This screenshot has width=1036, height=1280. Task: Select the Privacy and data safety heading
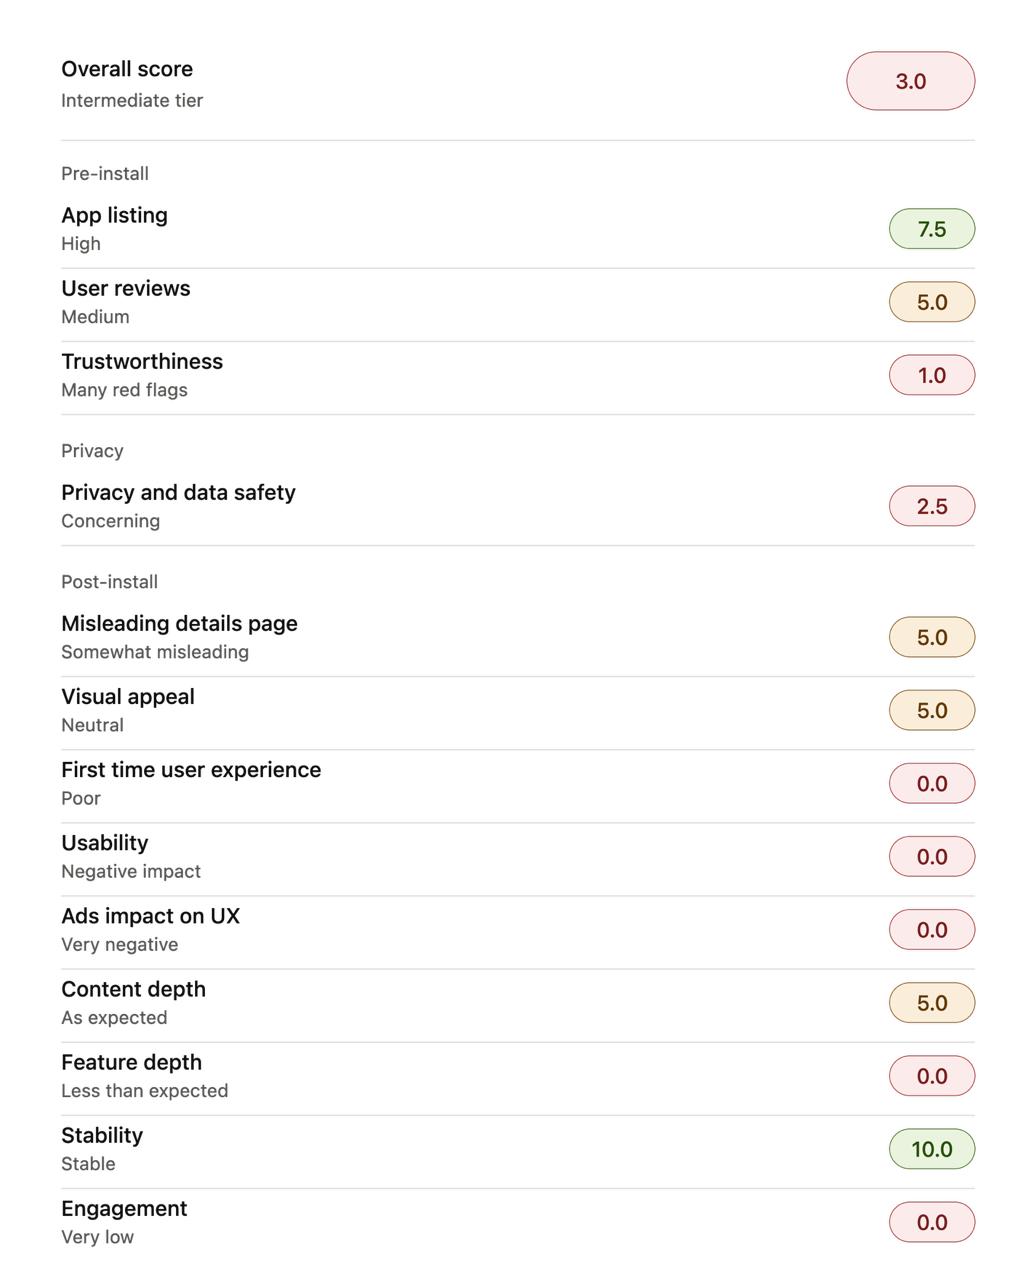pyautogui.click(x=178, y=492)
